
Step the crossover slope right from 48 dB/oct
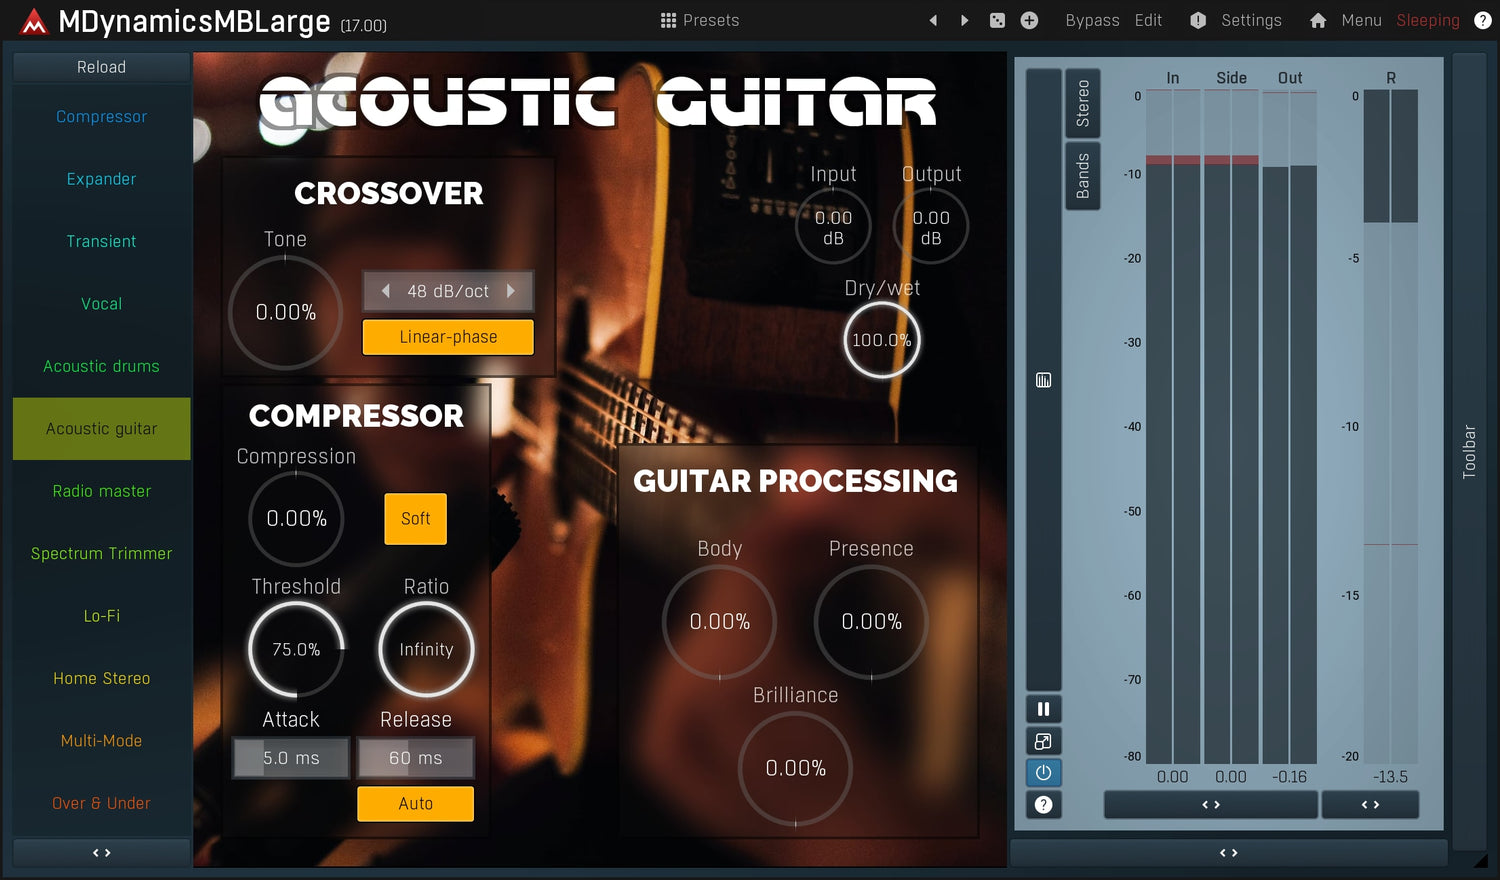(511, 291)
